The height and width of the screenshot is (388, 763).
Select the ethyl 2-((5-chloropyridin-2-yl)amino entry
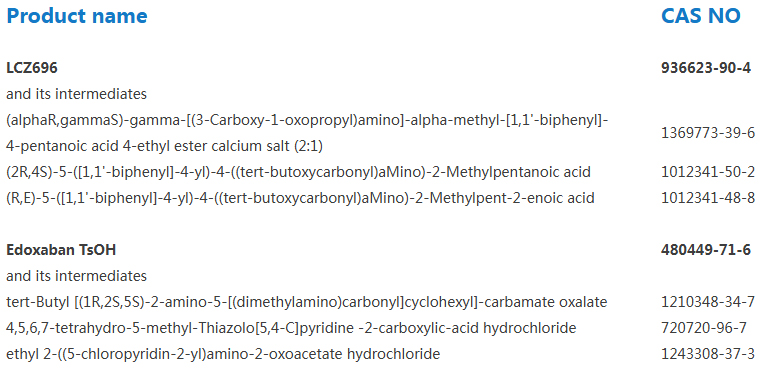point(223,353)
